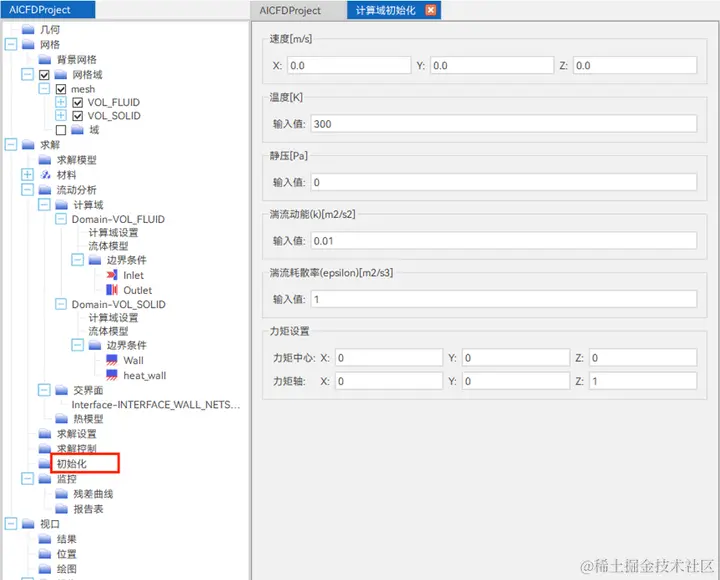Image resolution: width=720 pixels, height=580 pixels.
Task: Click the 热模型 folder icon
Action: 62,418
